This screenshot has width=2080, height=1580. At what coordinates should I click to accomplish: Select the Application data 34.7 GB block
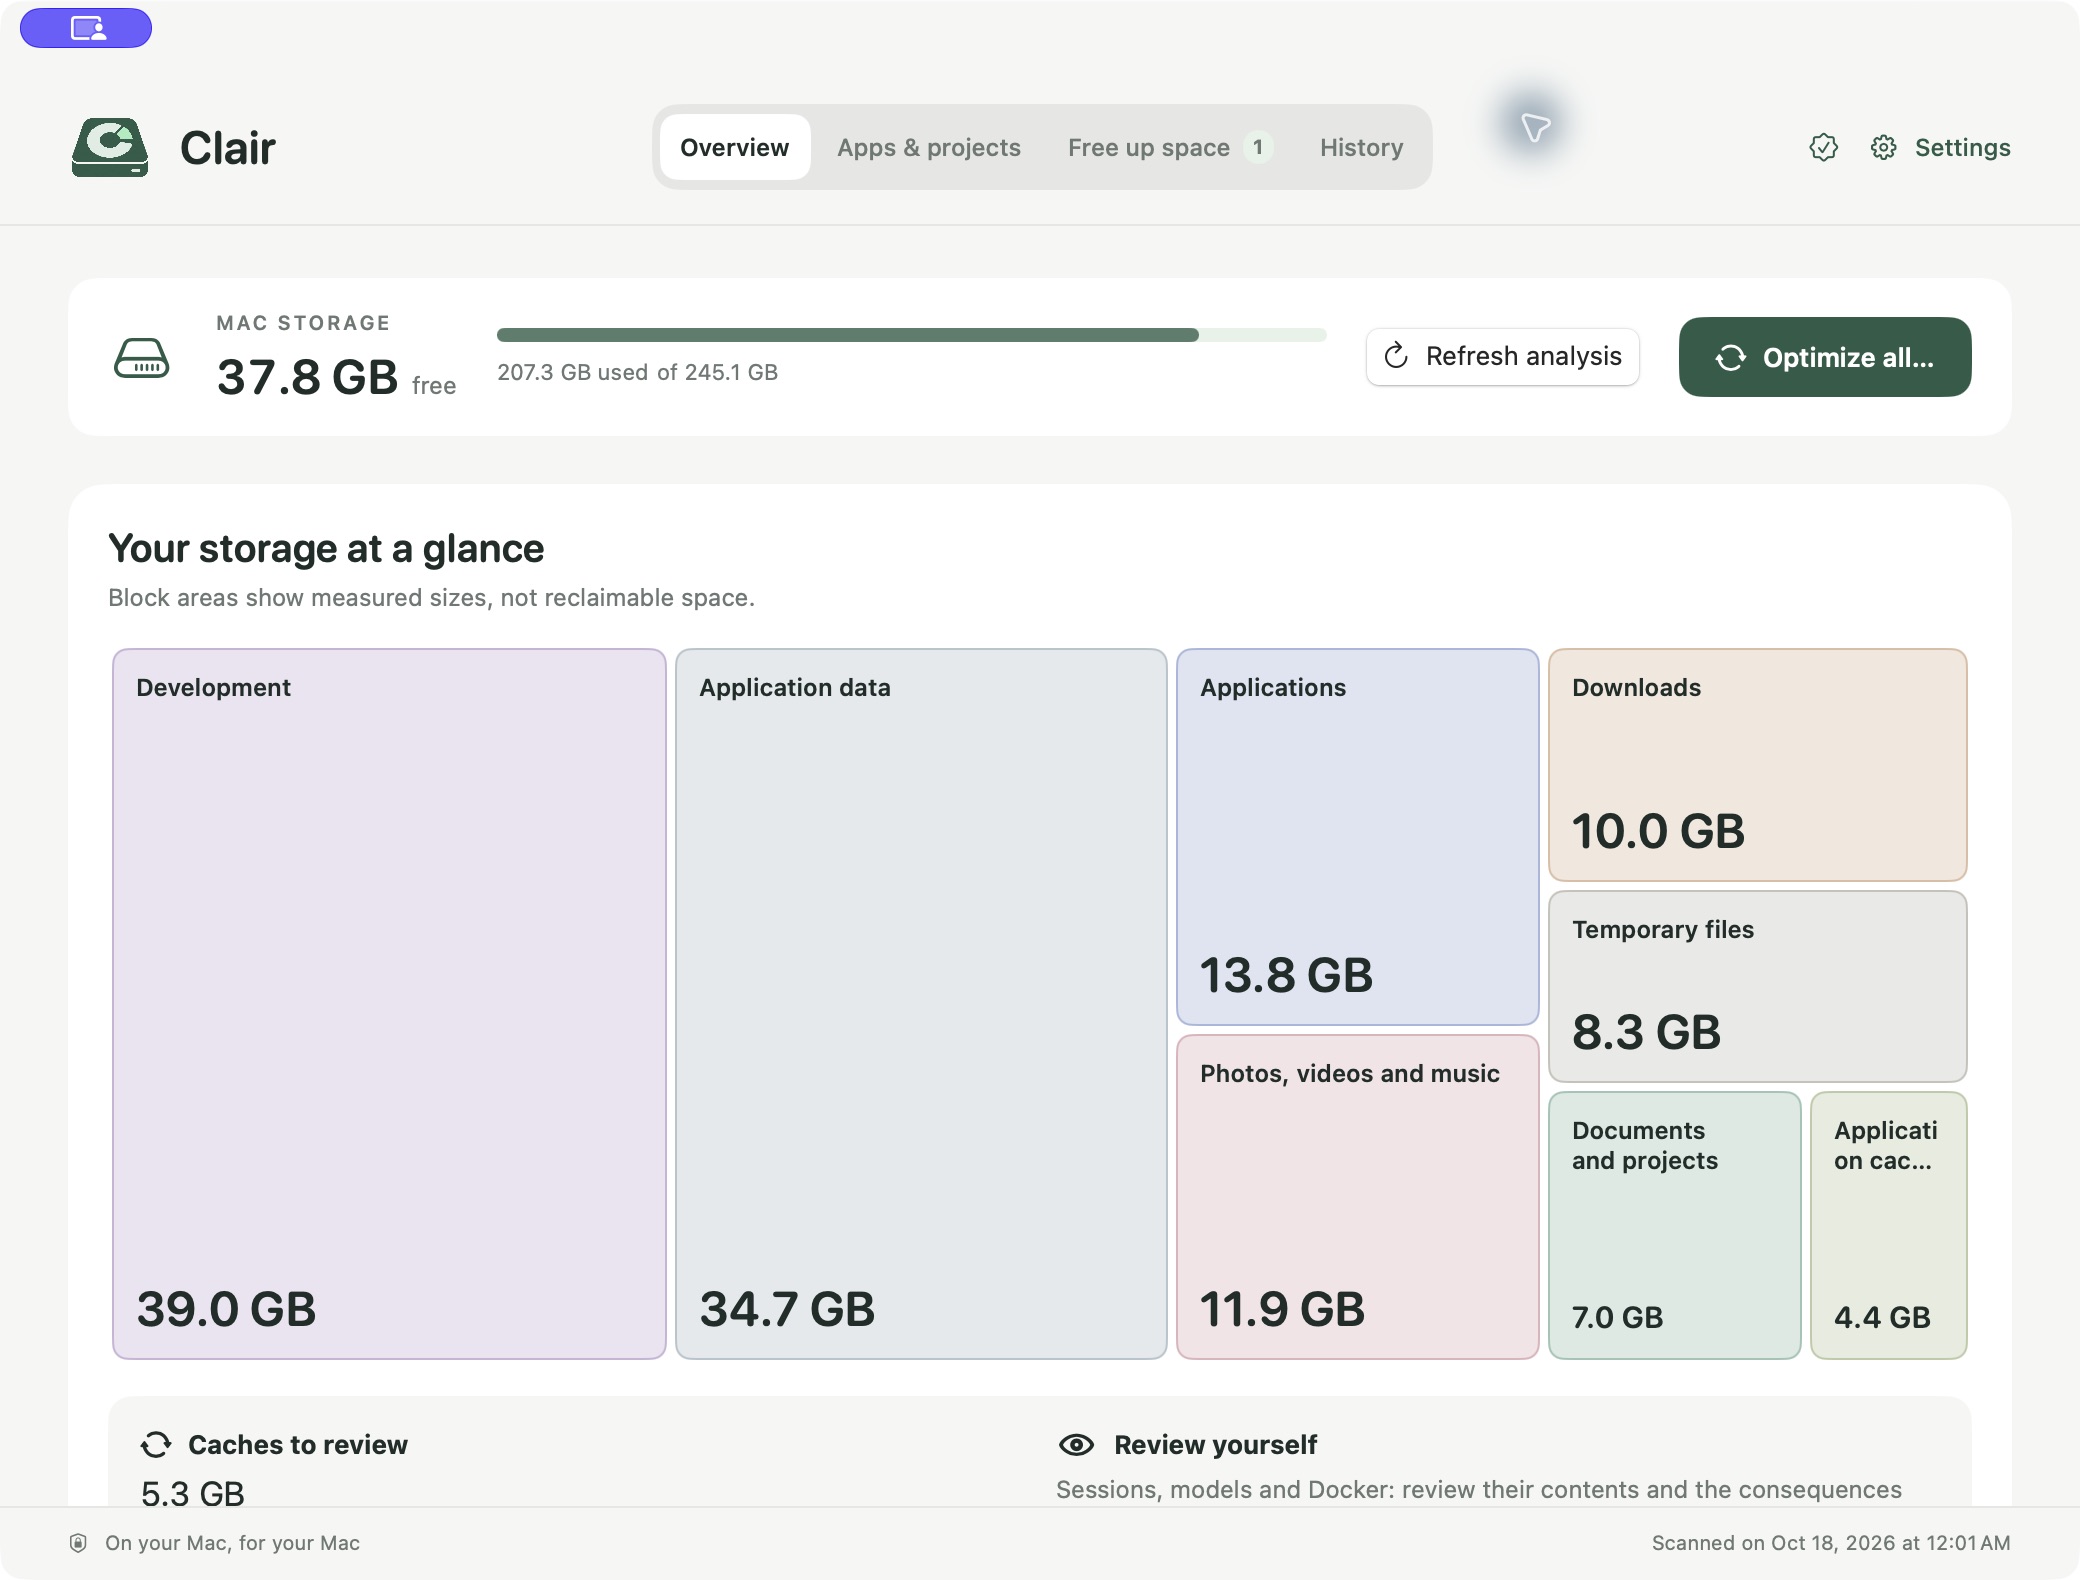[921, 1004]
